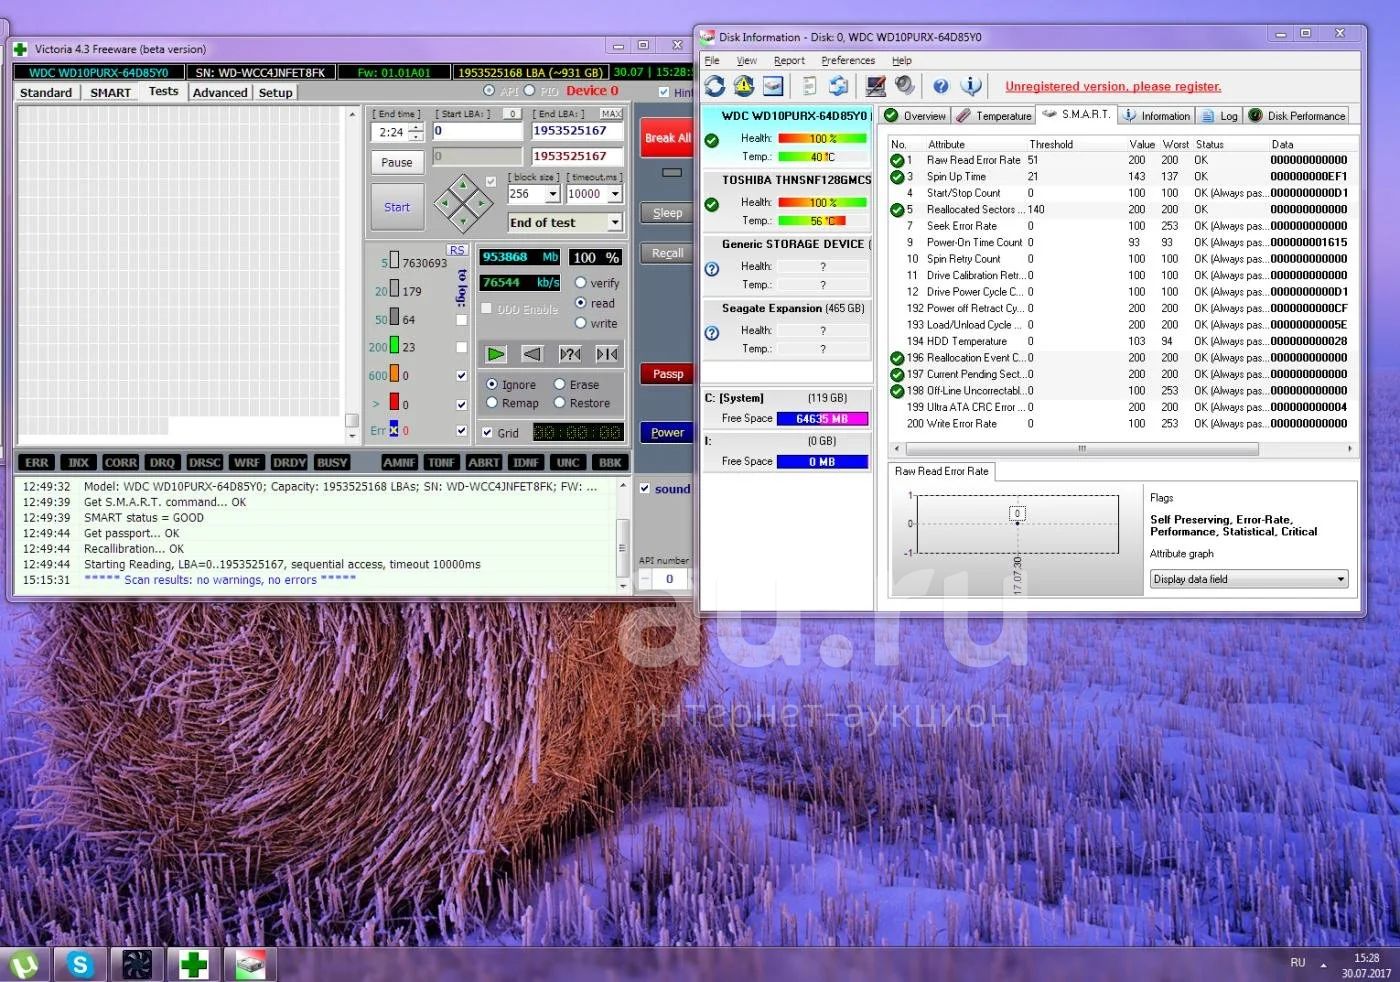
Task: Toggle the sound checkbox in Victoria
Action: pyautogui.click(x=645, y=488)
